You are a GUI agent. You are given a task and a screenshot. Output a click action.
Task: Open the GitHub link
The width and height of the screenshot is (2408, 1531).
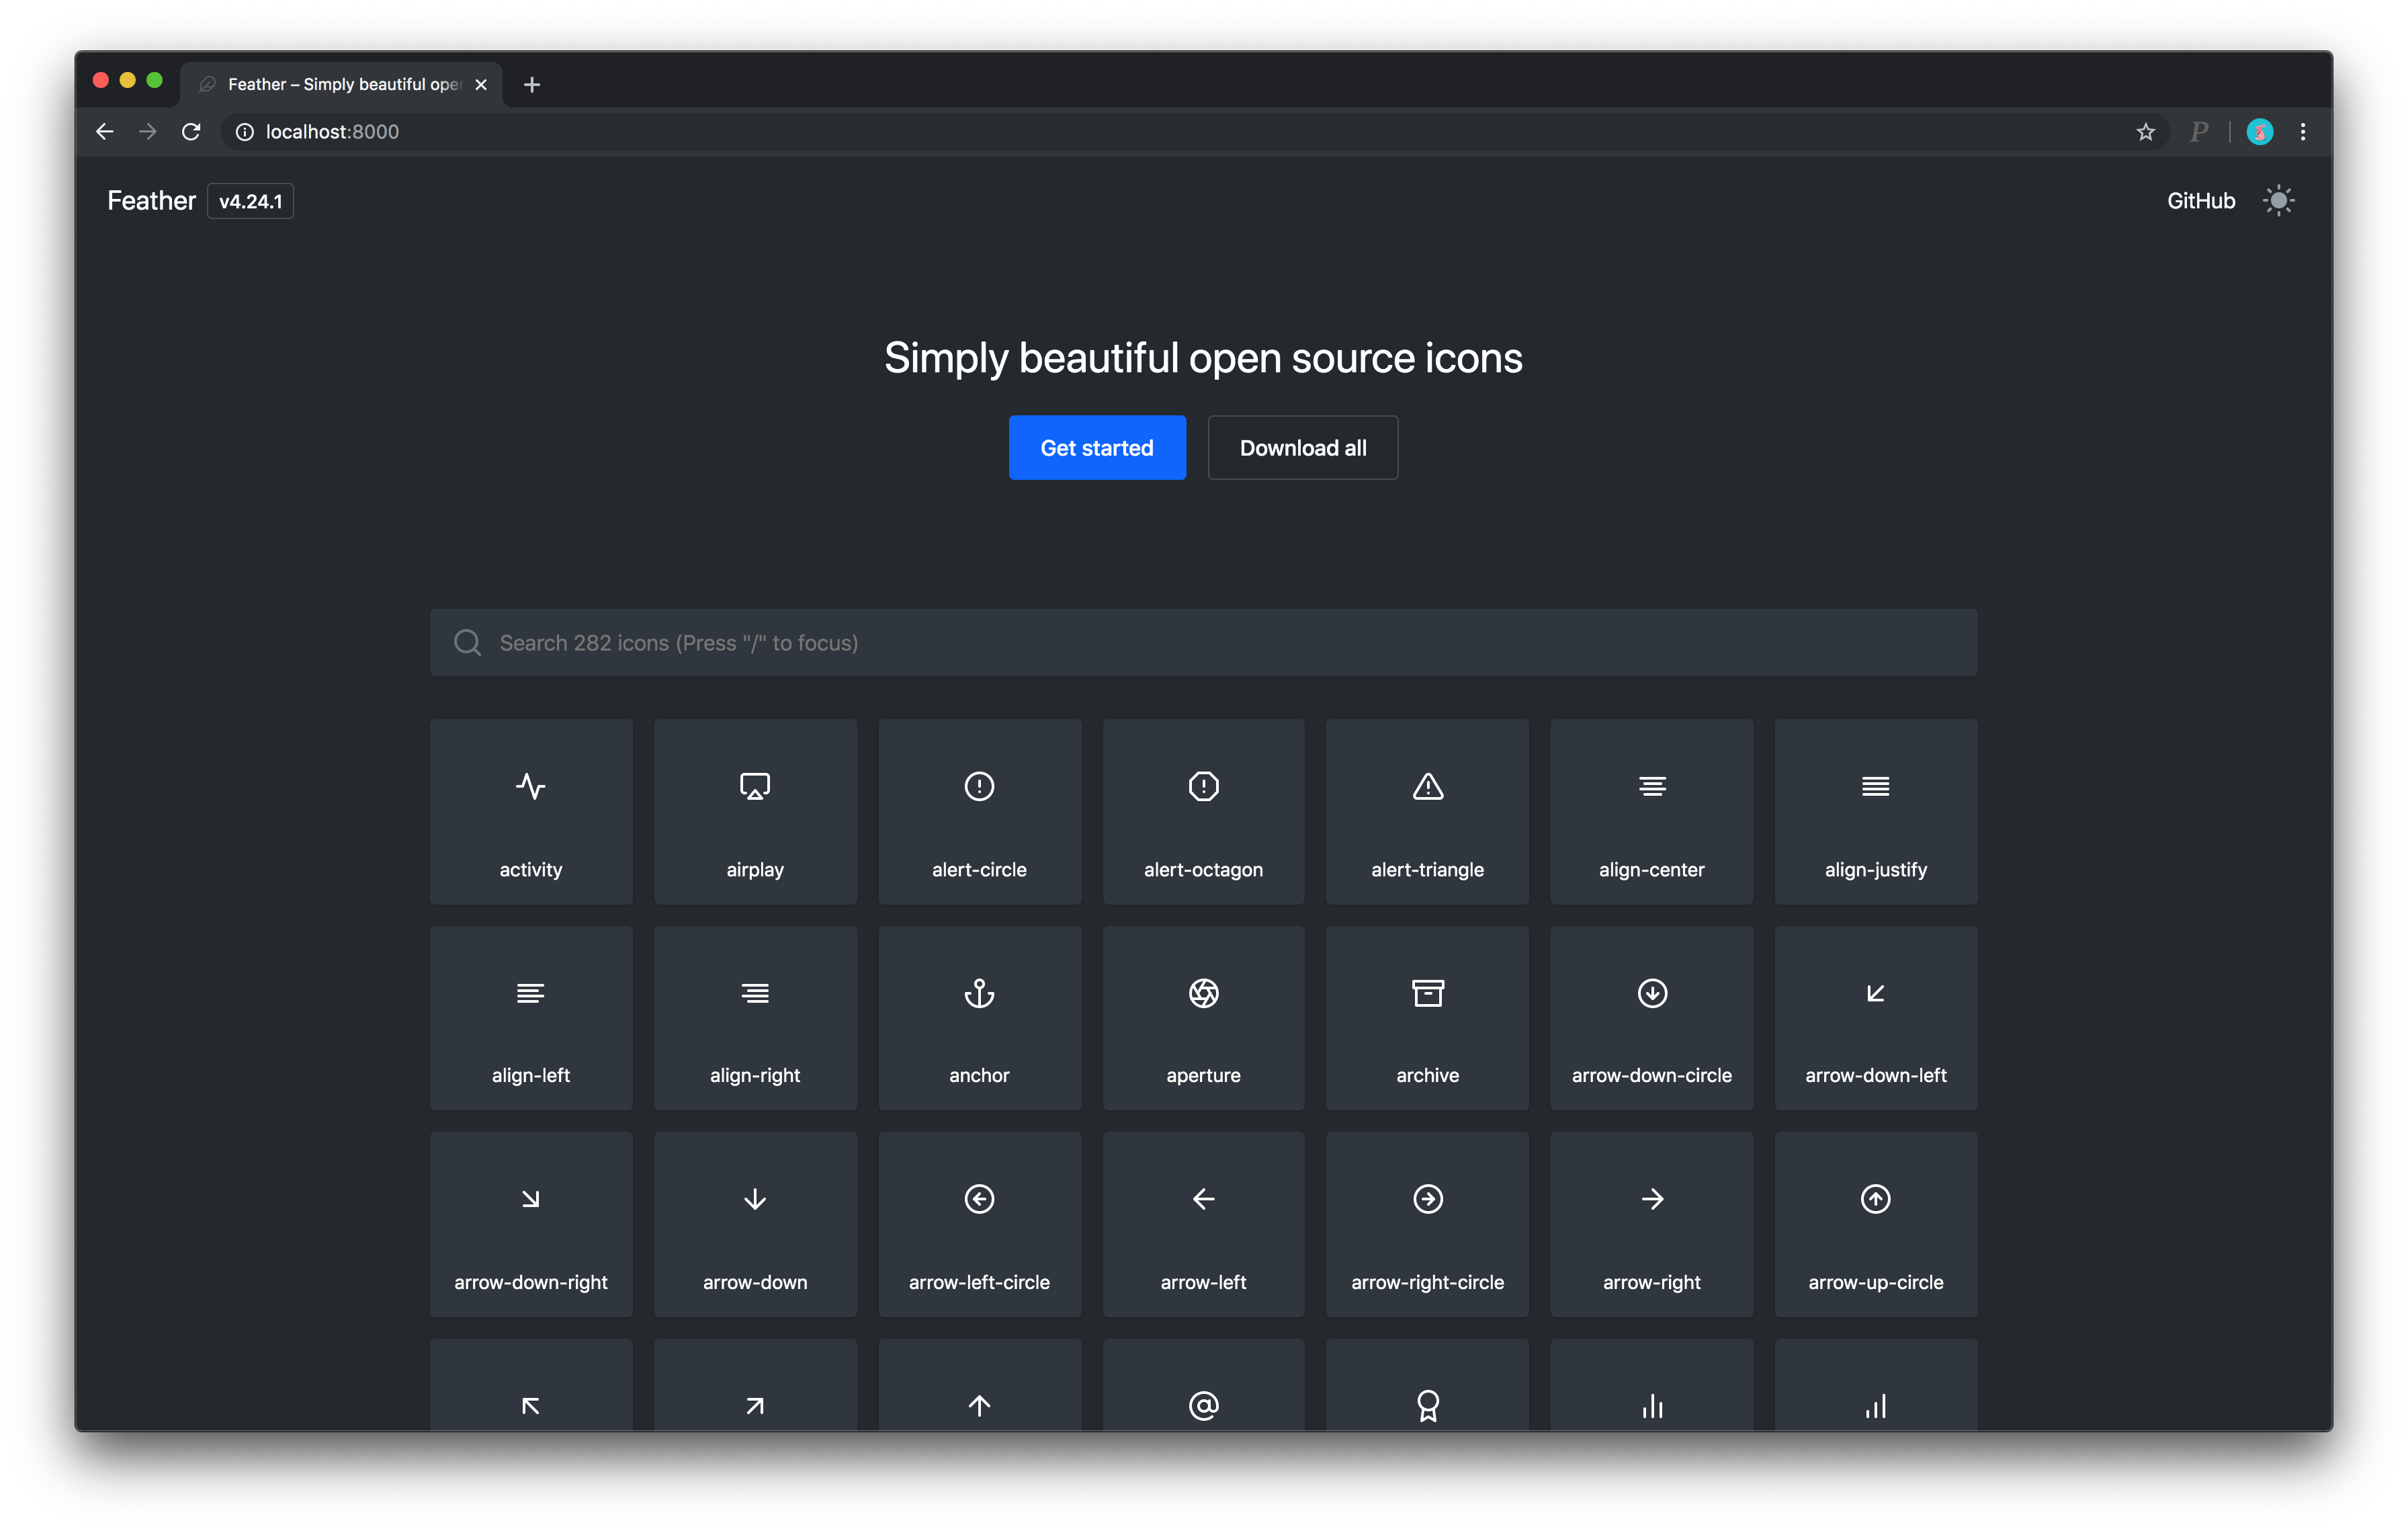click(x=2200, y=200)
